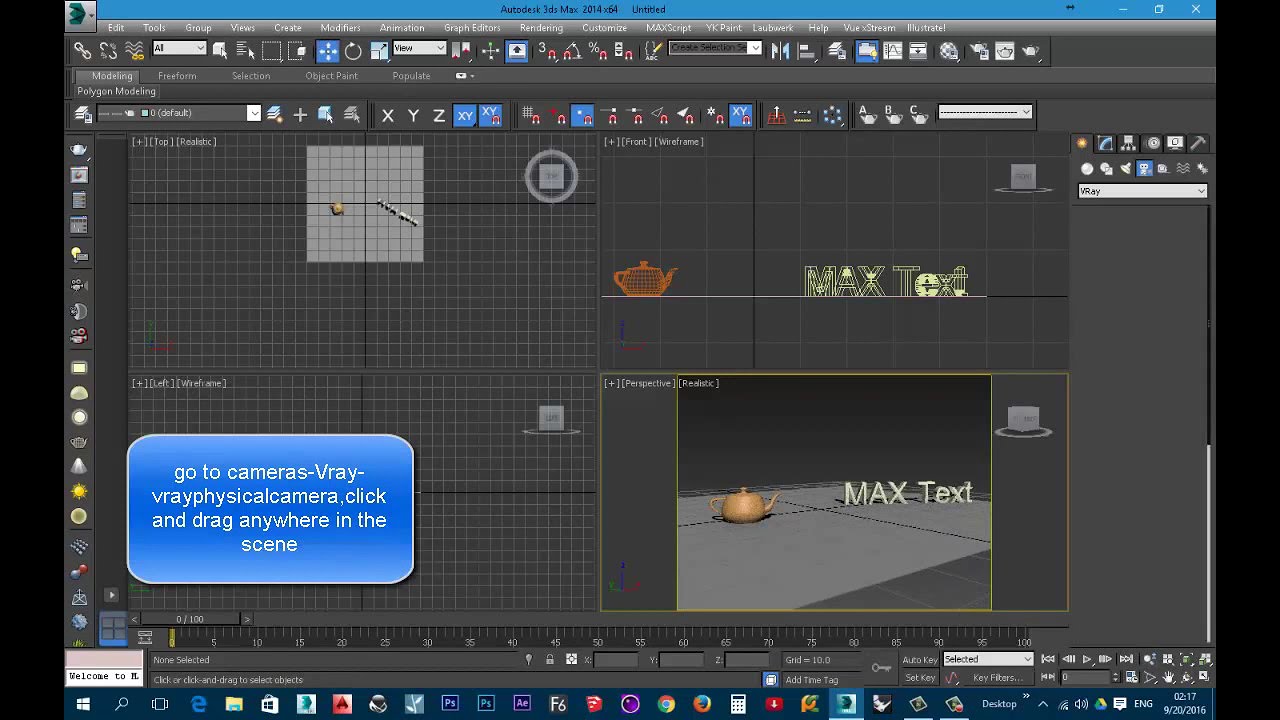
Task: Toggle the Selection Lock padlock
Action: 550,659
